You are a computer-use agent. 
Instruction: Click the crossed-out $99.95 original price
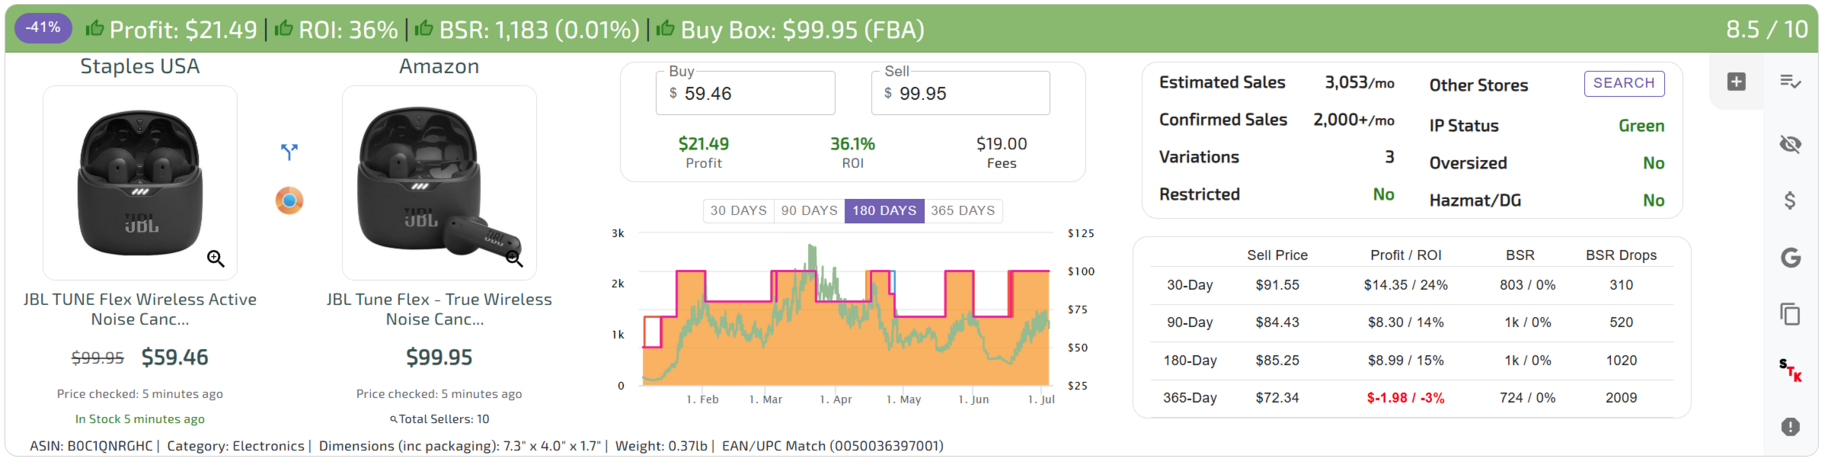pyautogui.click(x=98, y=358)
